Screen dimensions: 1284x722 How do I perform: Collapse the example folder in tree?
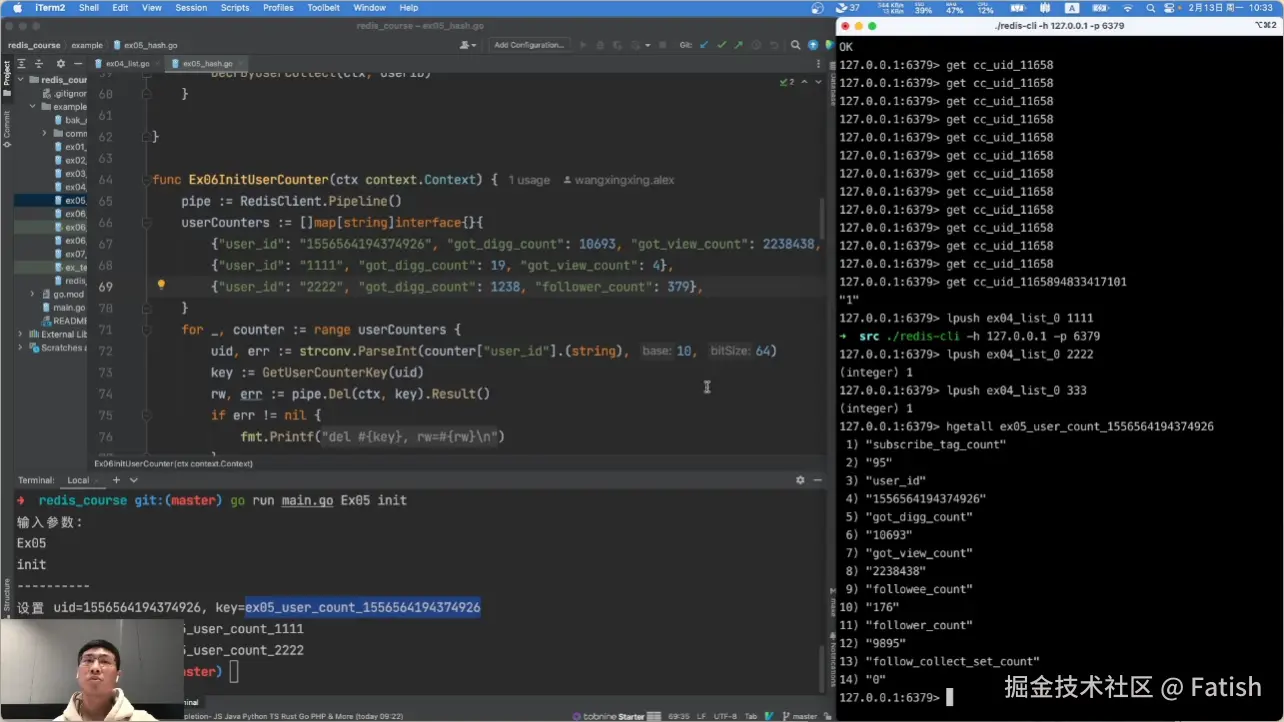click(33, 106)
